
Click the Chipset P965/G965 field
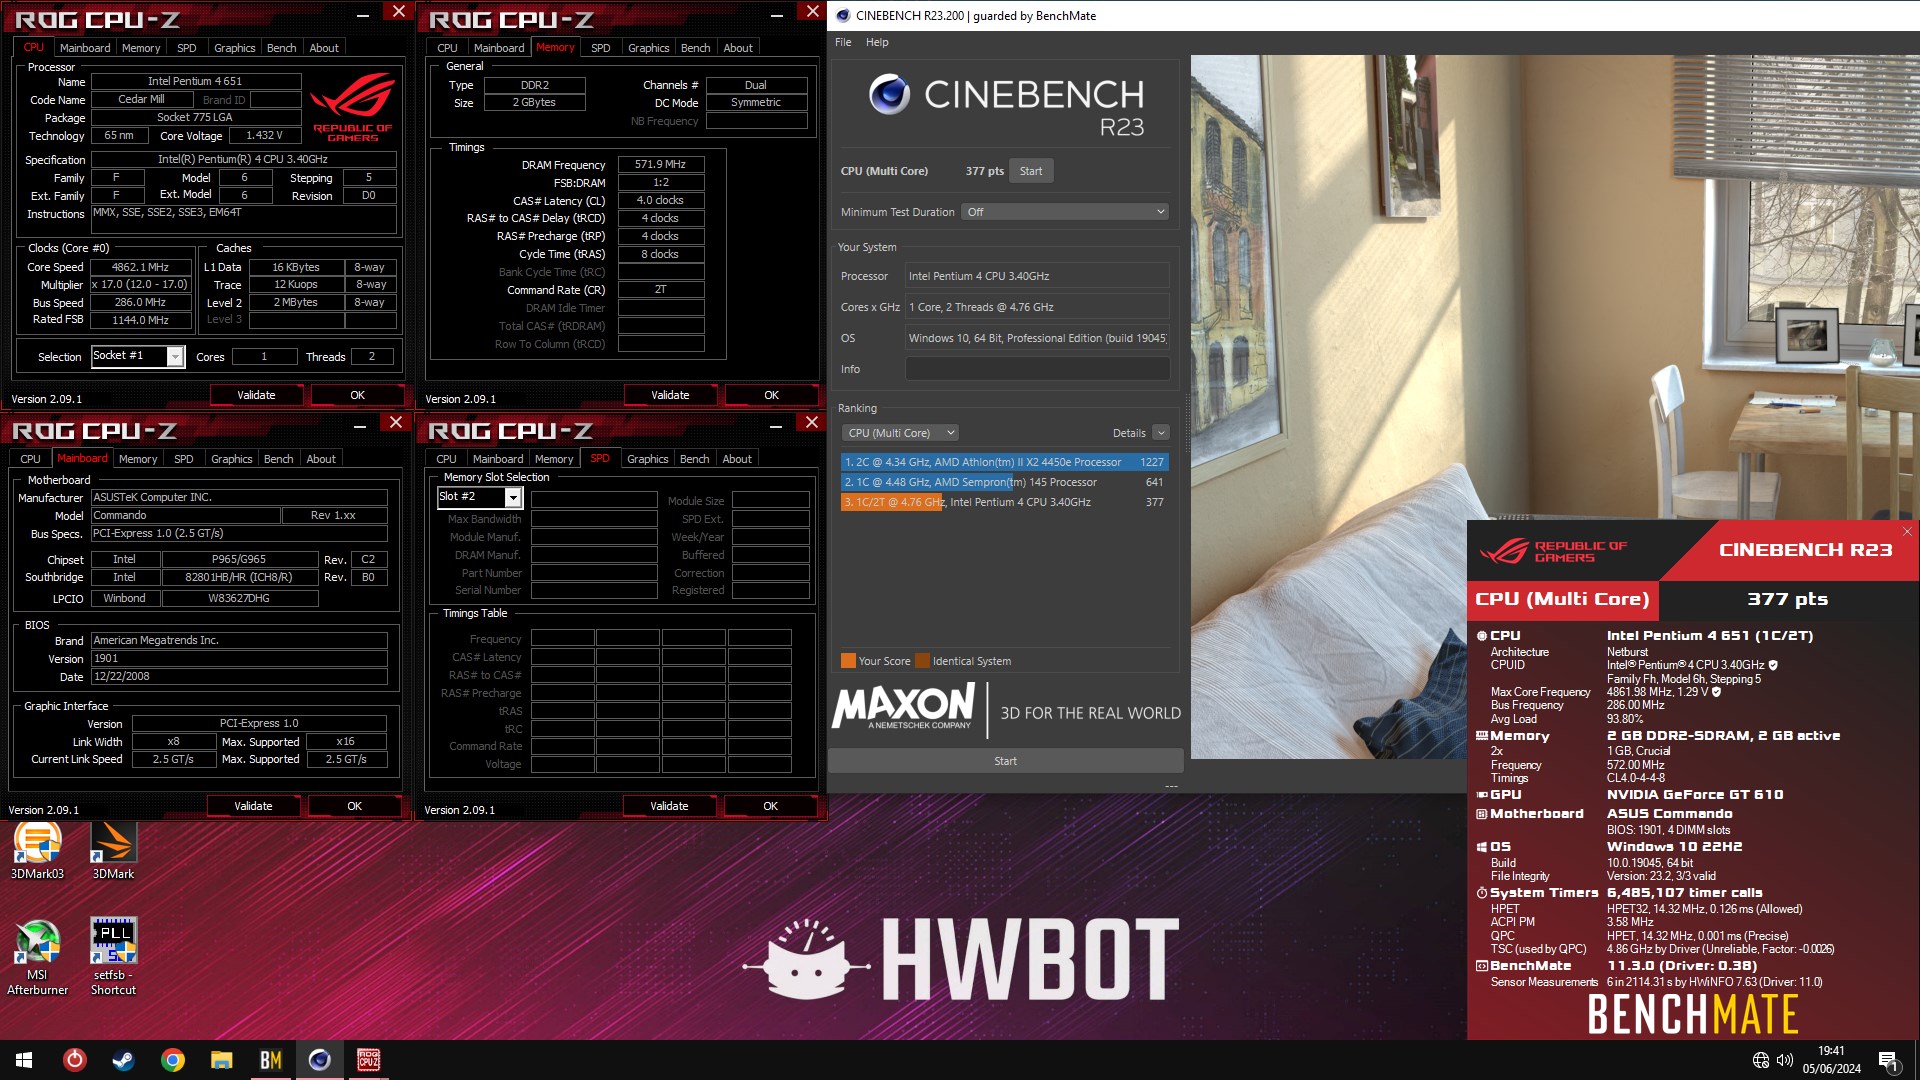pyautogui.click(x=239, y=560)
